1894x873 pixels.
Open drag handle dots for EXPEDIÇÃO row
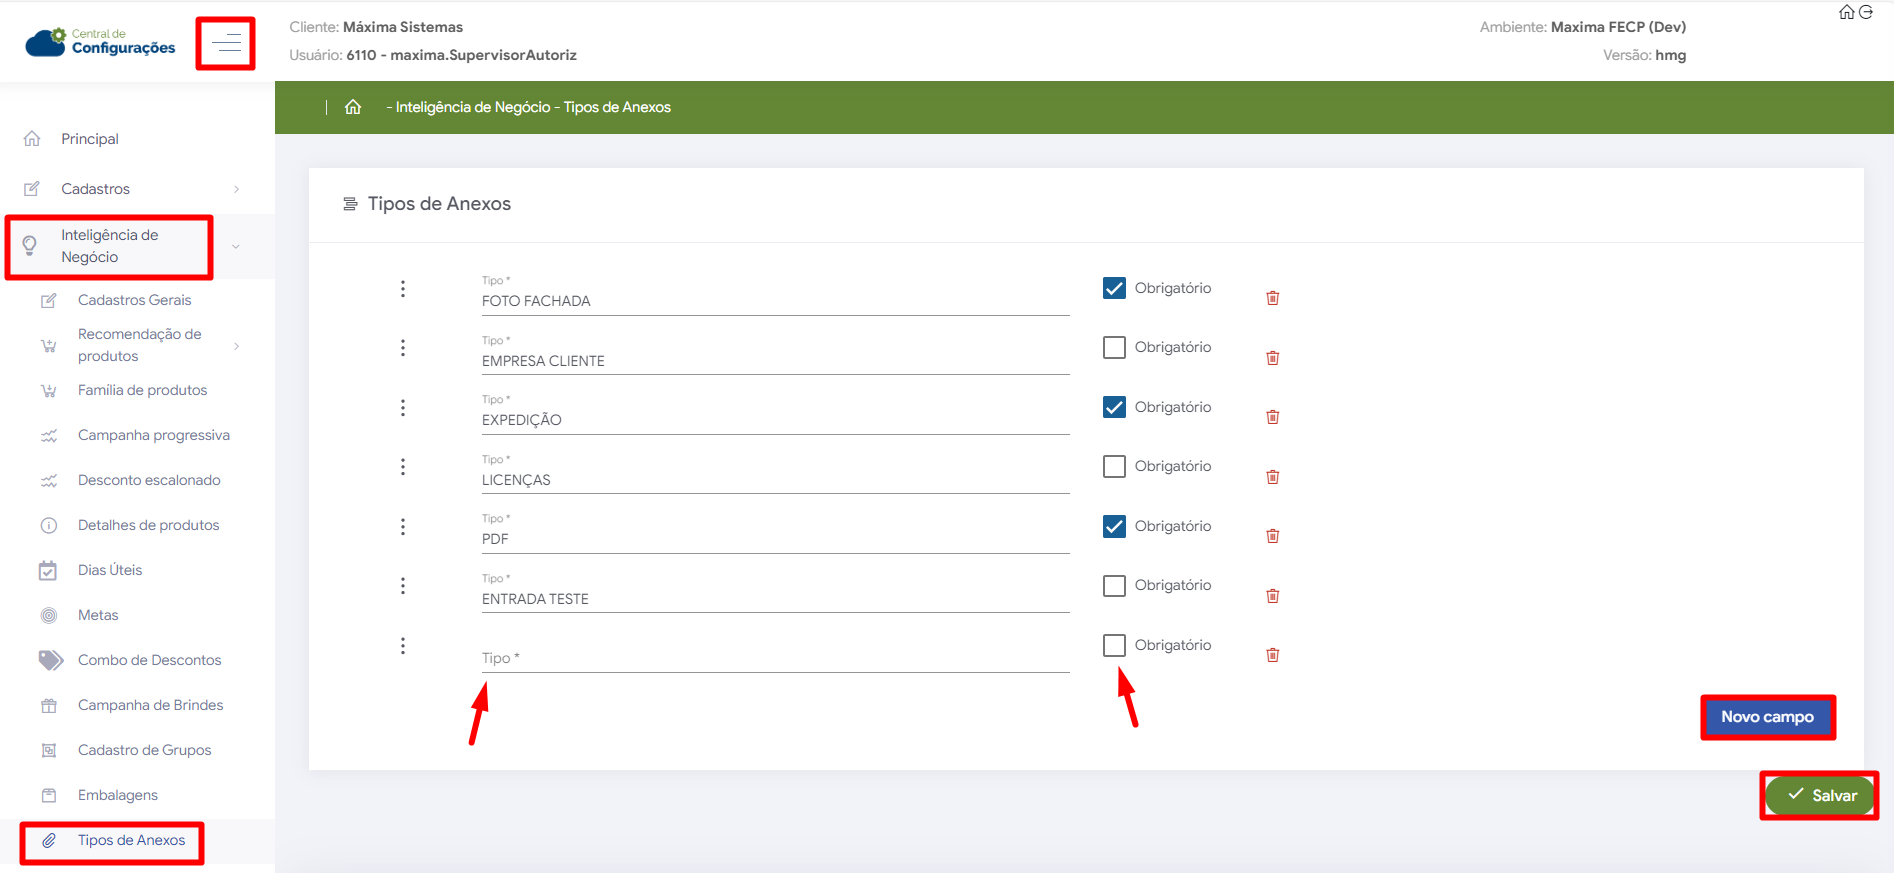[x=403, y=408]
